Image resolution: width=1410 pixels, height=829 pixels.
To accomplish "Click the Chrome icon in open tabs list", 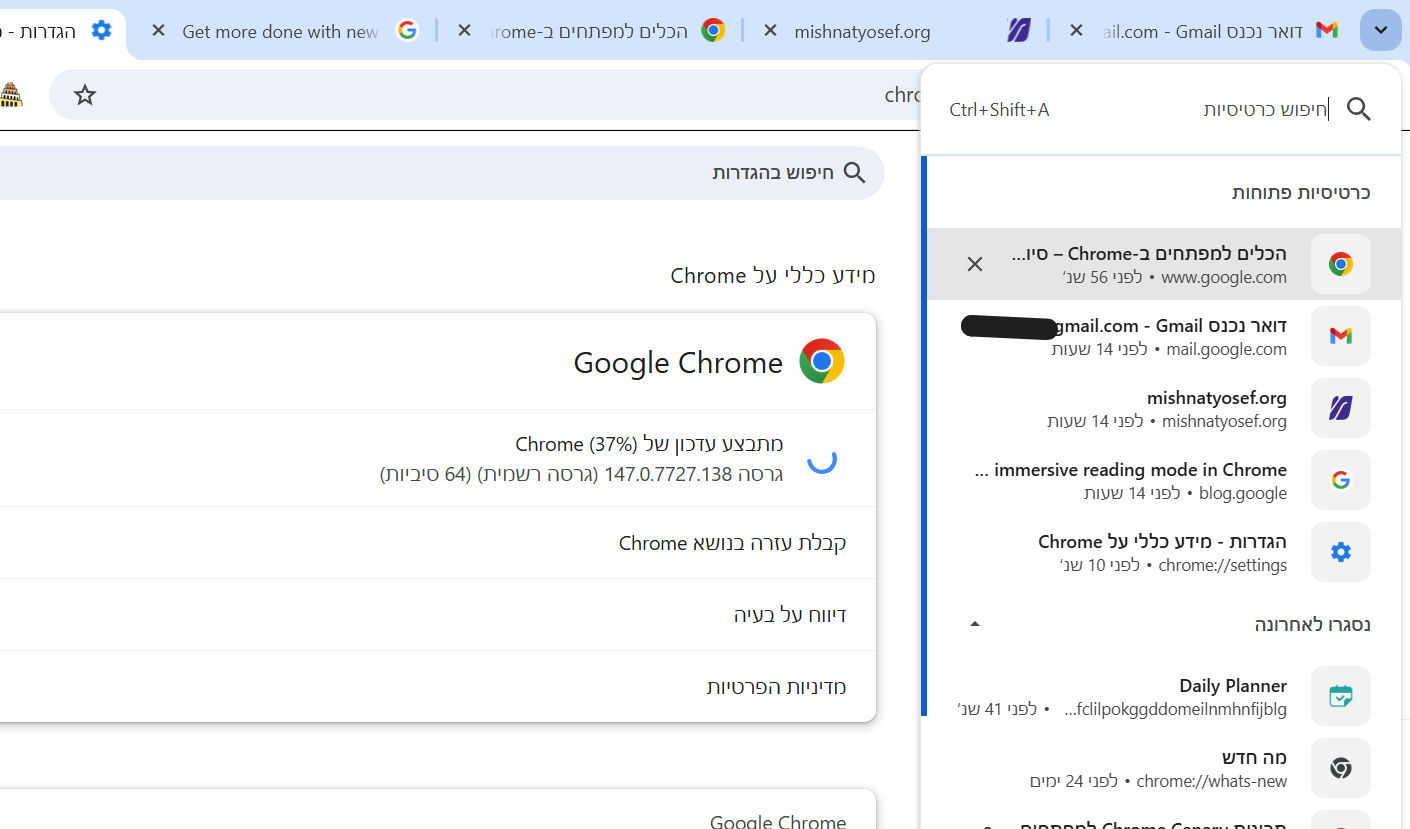I will [x=1341, y=264].
